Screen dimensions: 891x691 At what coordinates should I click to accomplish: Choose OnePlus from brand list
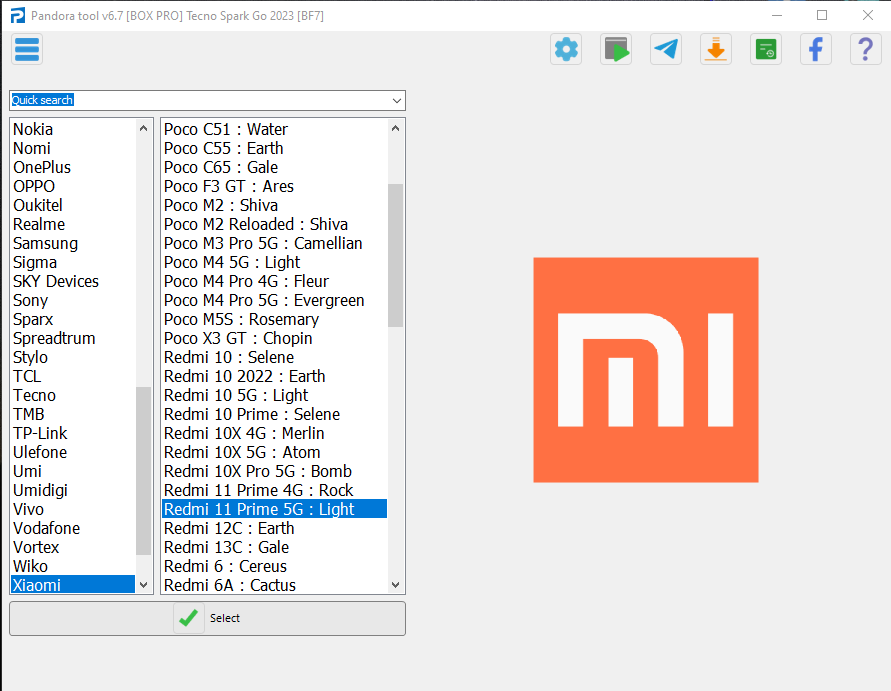pos(73,167)
